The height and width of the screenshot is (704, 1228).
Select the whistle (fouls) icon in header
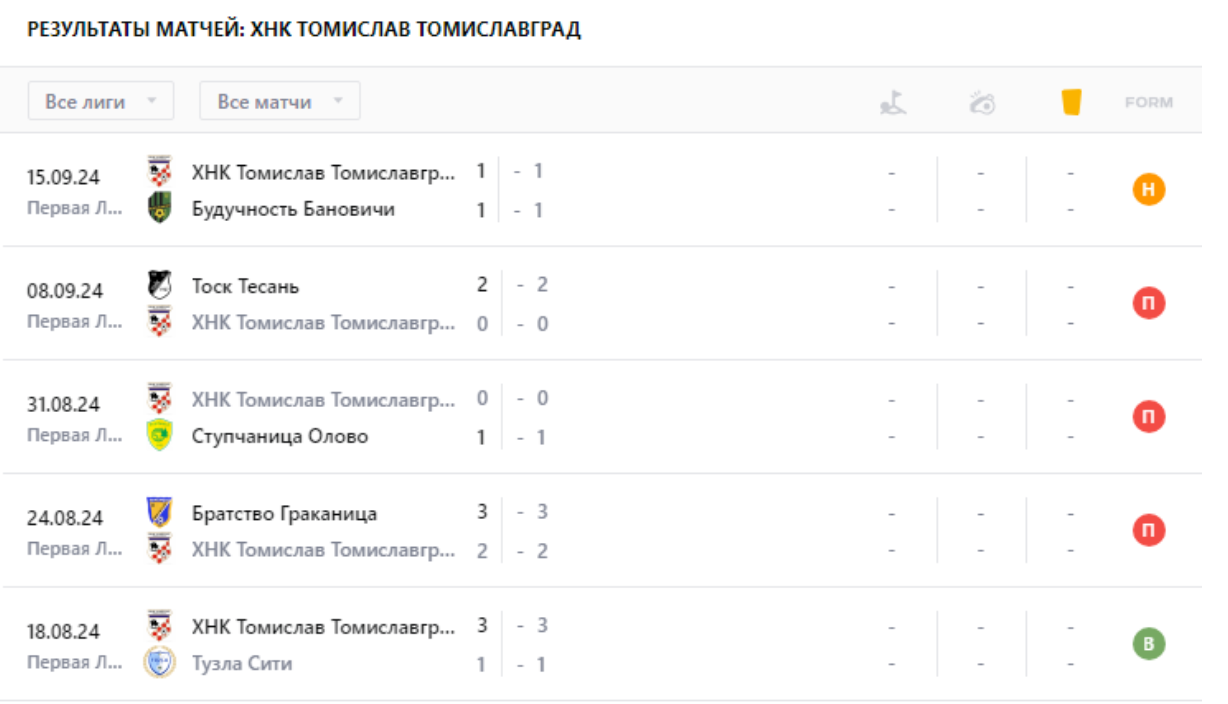tap(982, 100)
